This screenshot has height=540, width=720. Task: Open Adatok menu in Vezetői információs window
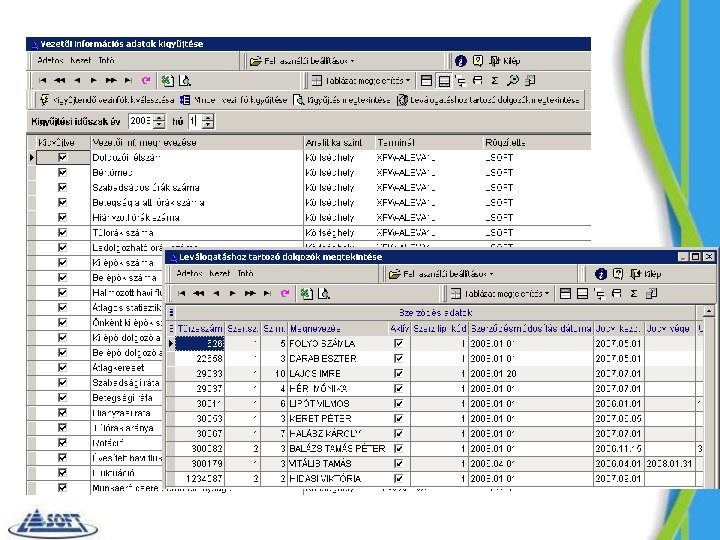click(50, 61)
